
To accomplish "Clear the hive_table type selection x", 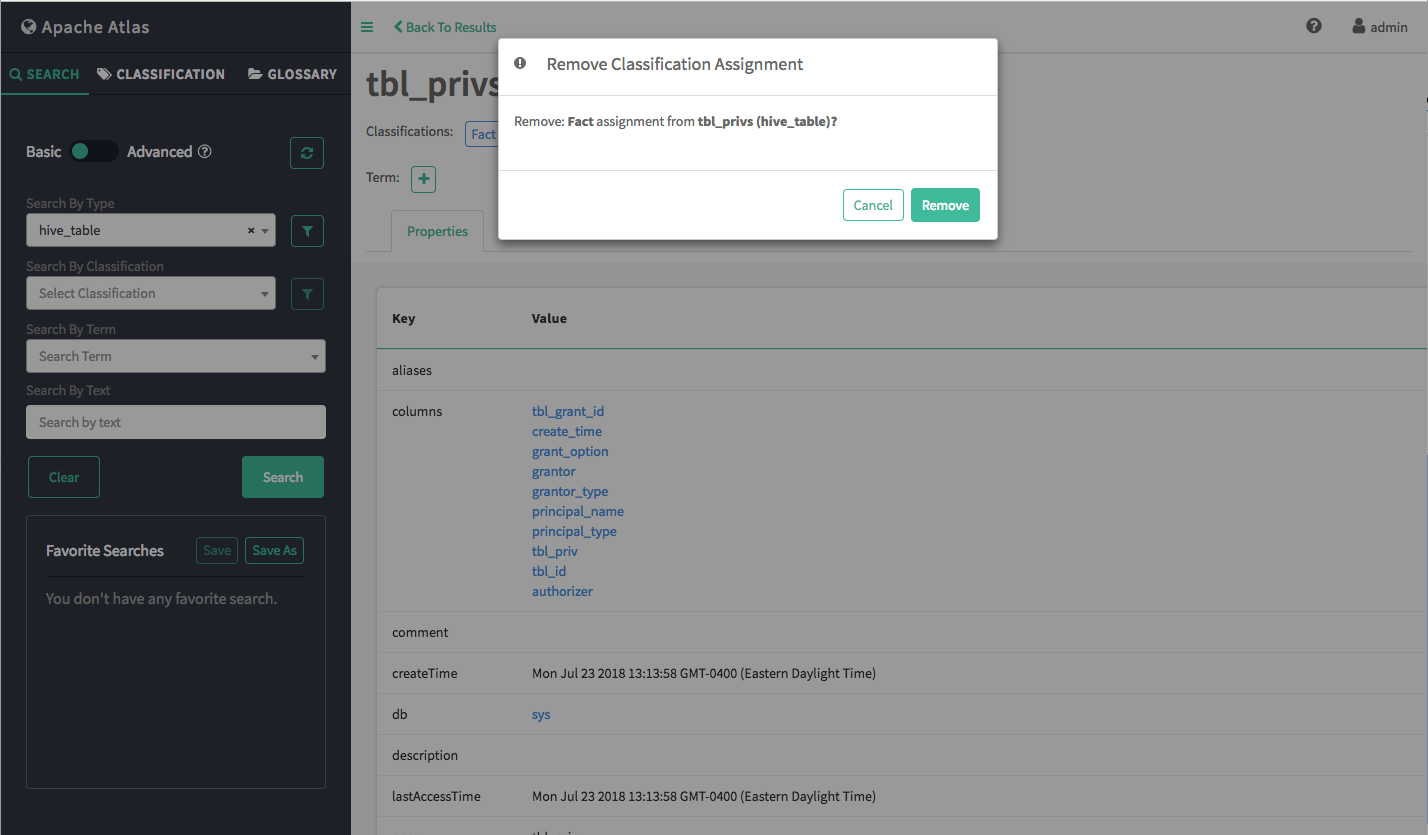I will point(251,230).
